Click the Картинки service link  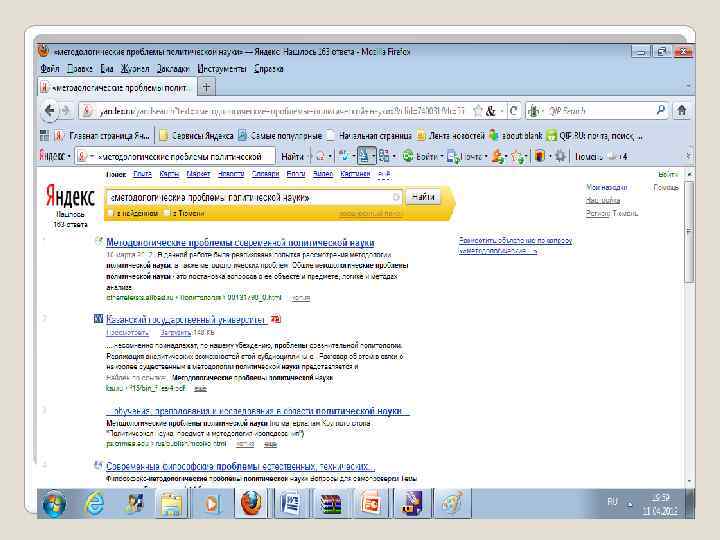355,174
